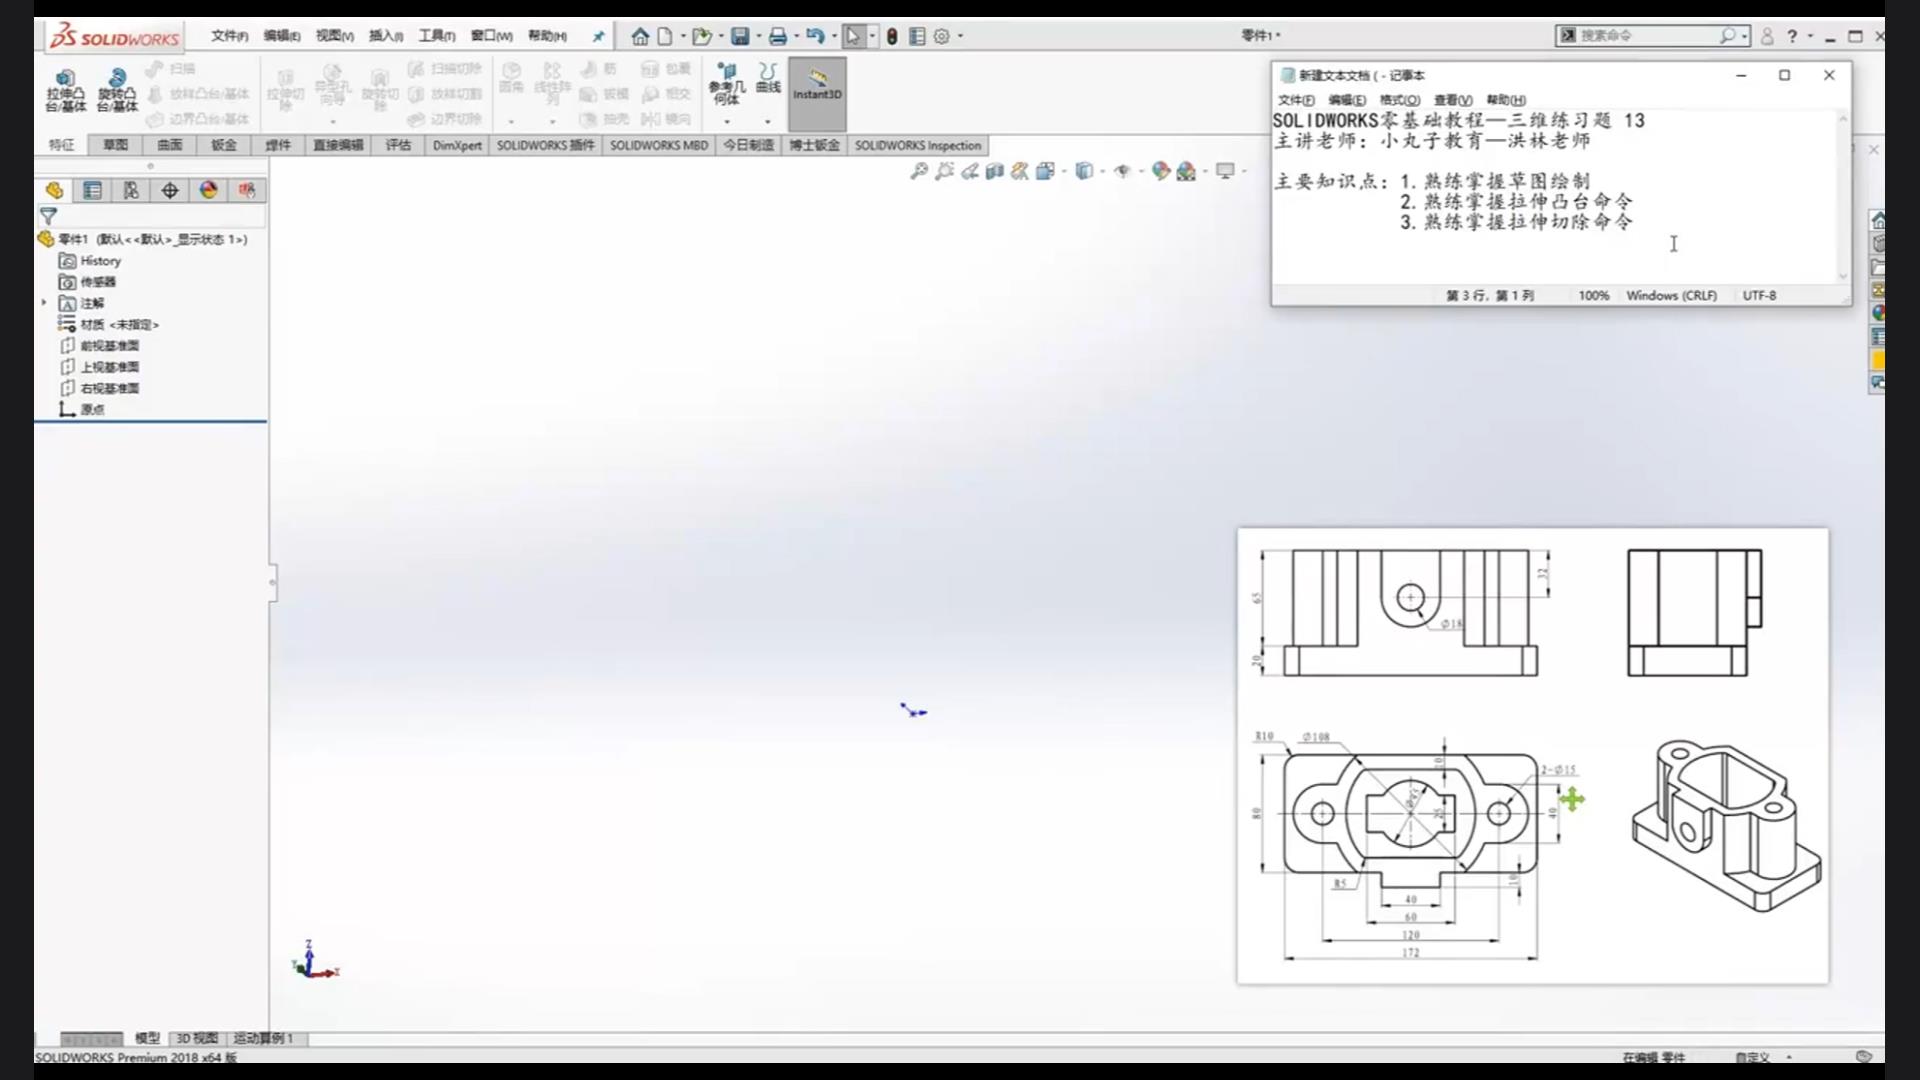Open the FeatureManager design tree tab
This screenshot has width=1920, height=1080.
(x=54, y=190)
